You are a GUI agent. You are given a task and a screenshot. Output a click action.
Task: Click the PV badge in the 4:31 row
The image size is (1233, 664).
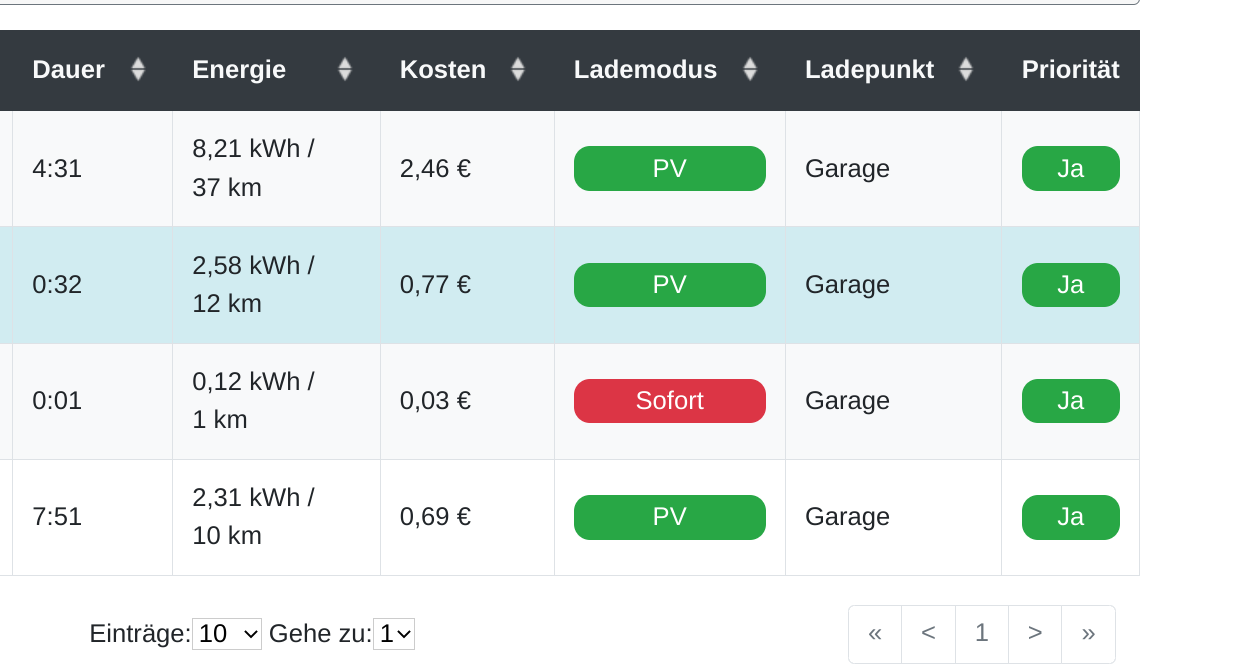(x=669, y=168)
